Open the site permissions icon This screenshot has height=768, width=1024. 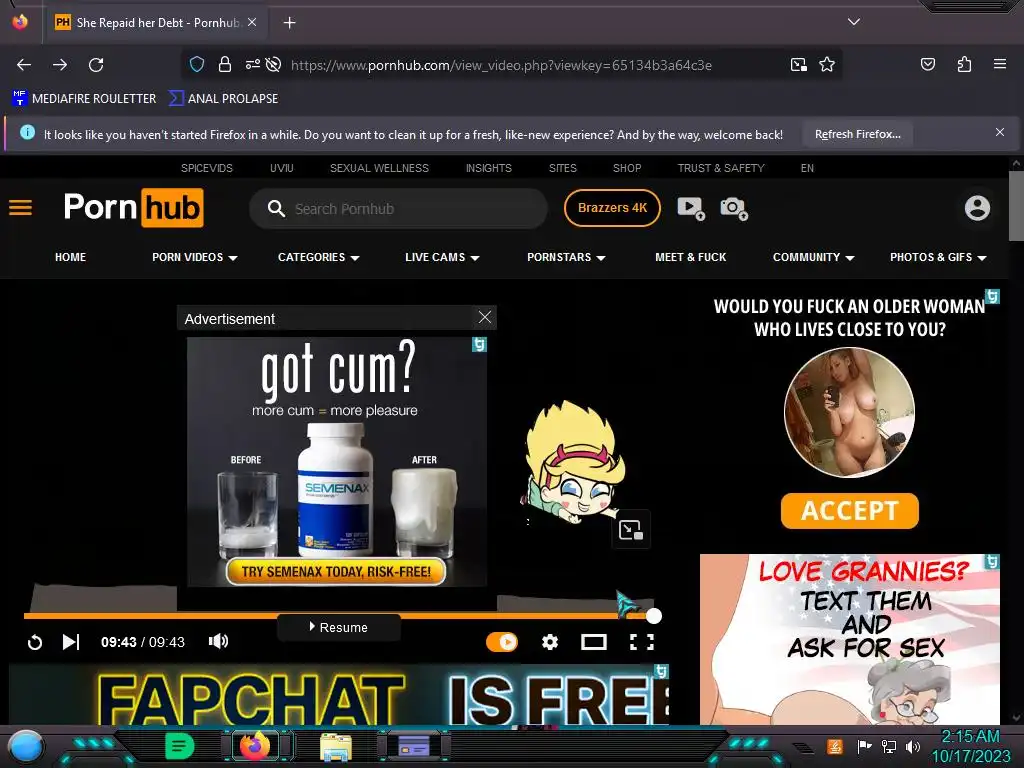(253, 65)
